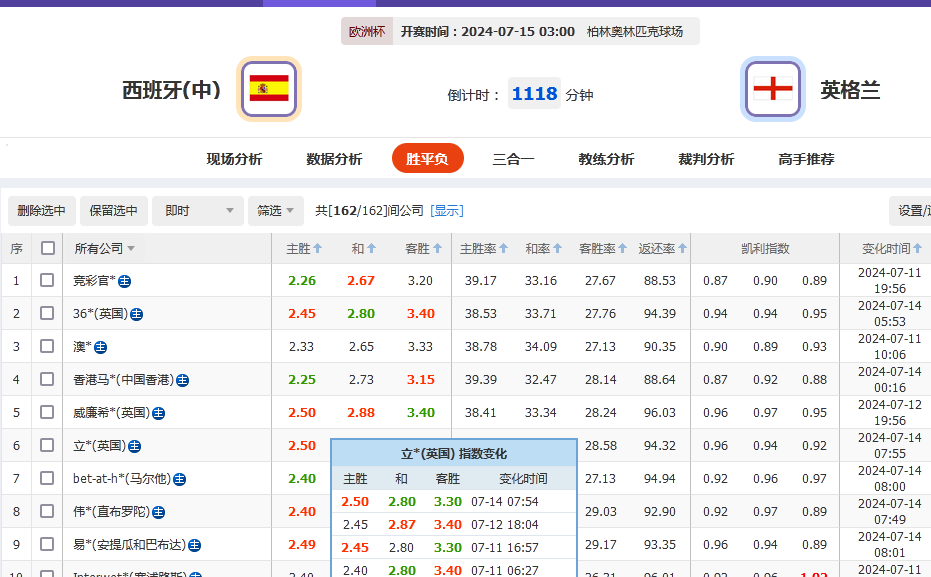Click the globe icon beside bet-at-h*(马尔他)
931x577 pixels.
tap(179, 478)
